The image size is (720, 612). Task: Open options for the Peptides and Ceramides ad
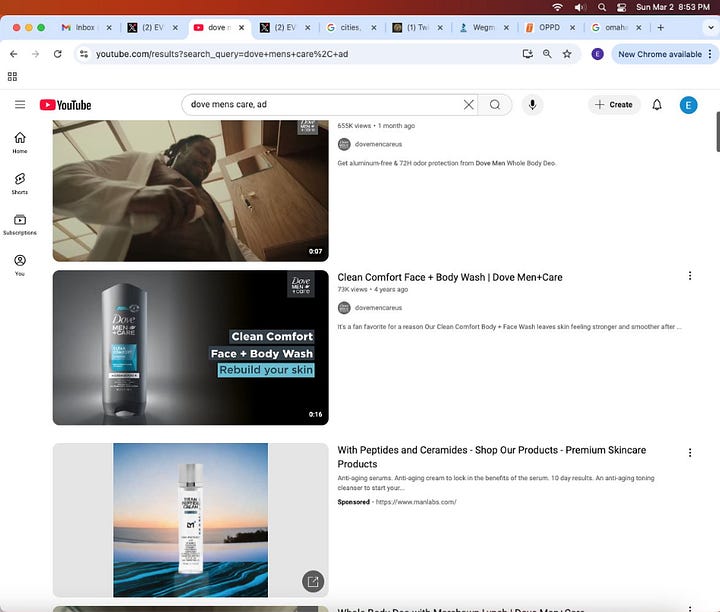coord(690,453)
